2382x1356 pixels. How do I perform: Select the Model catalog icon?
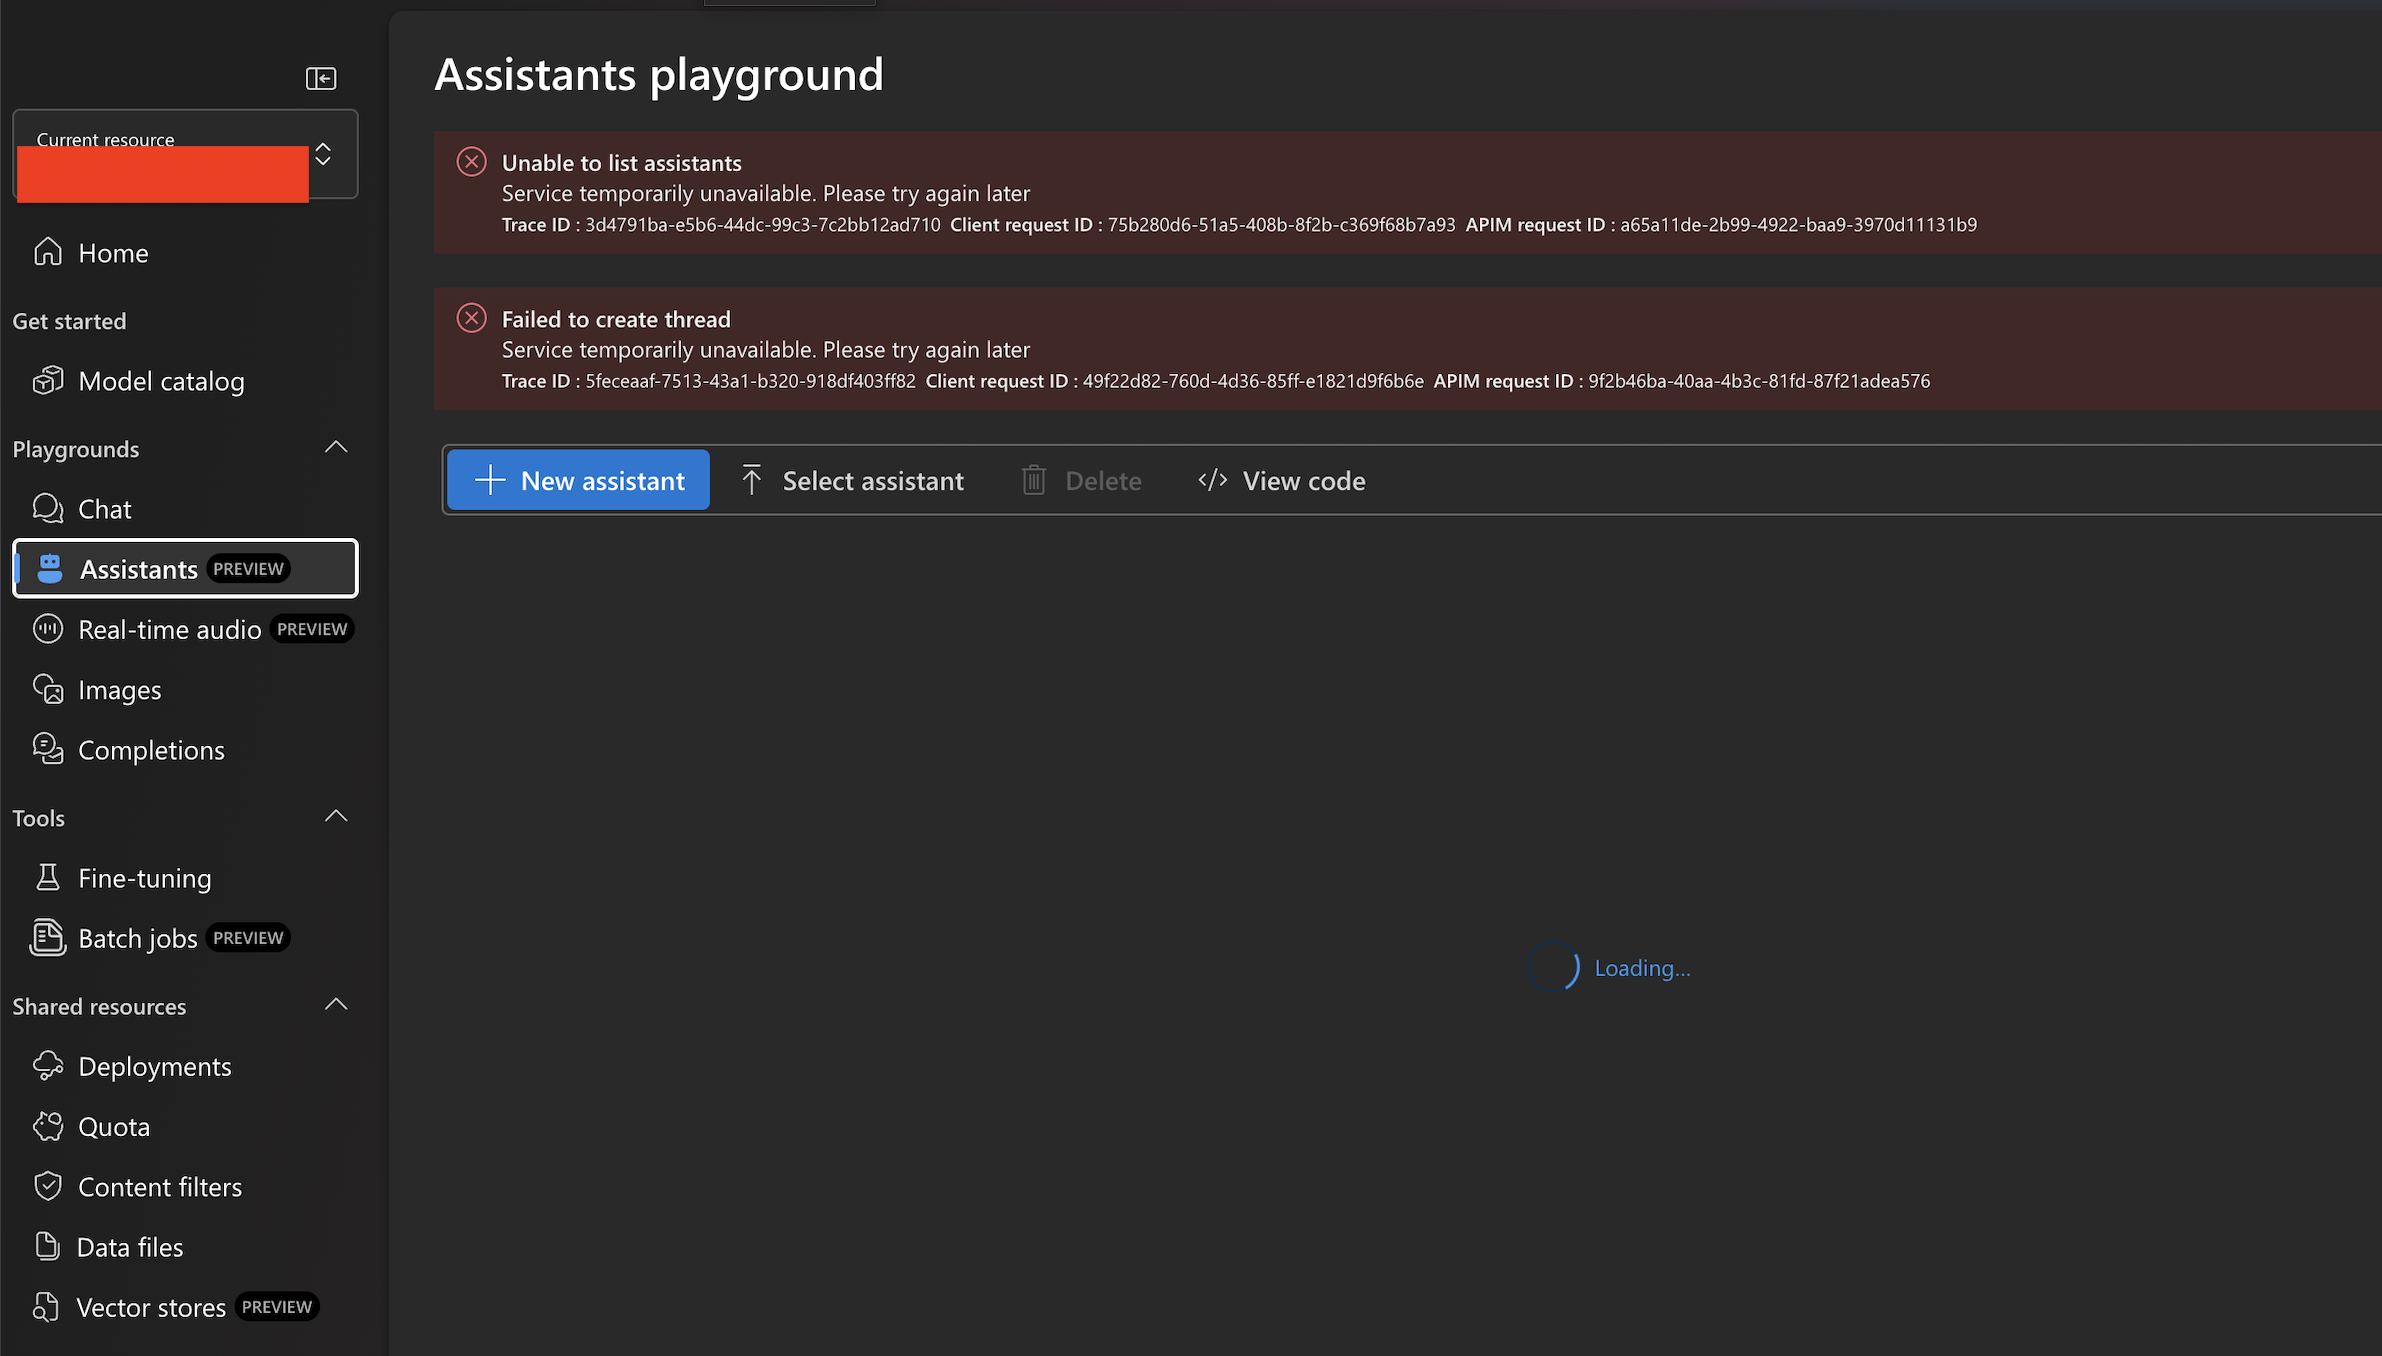(49, 381)
